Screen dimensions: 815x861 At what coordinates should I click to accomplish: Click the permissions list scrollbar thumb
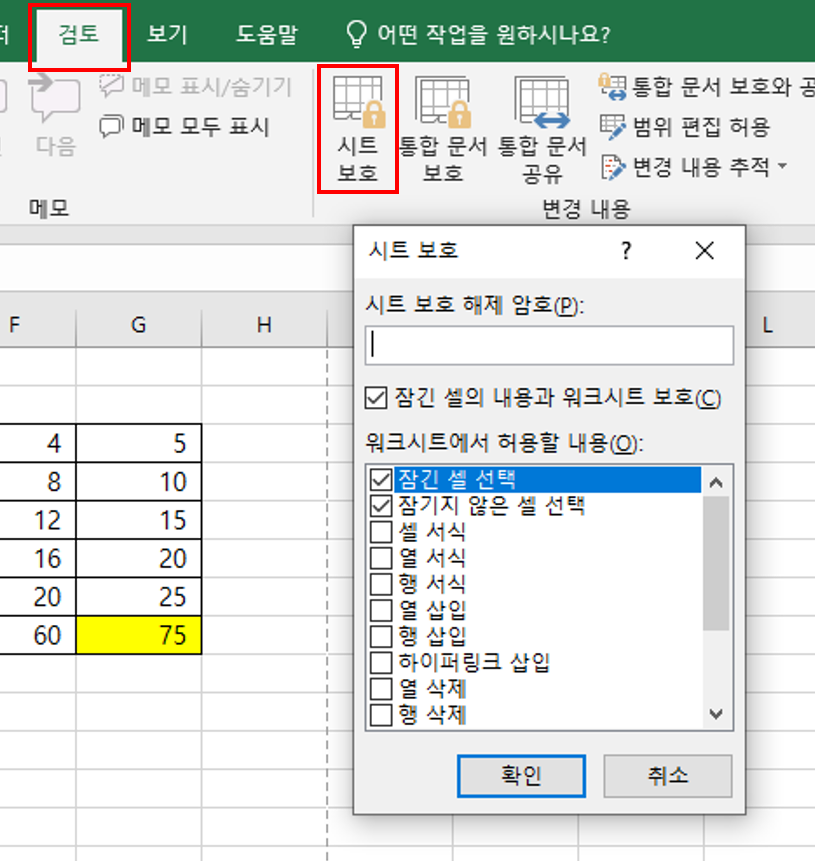click(716, 563)
